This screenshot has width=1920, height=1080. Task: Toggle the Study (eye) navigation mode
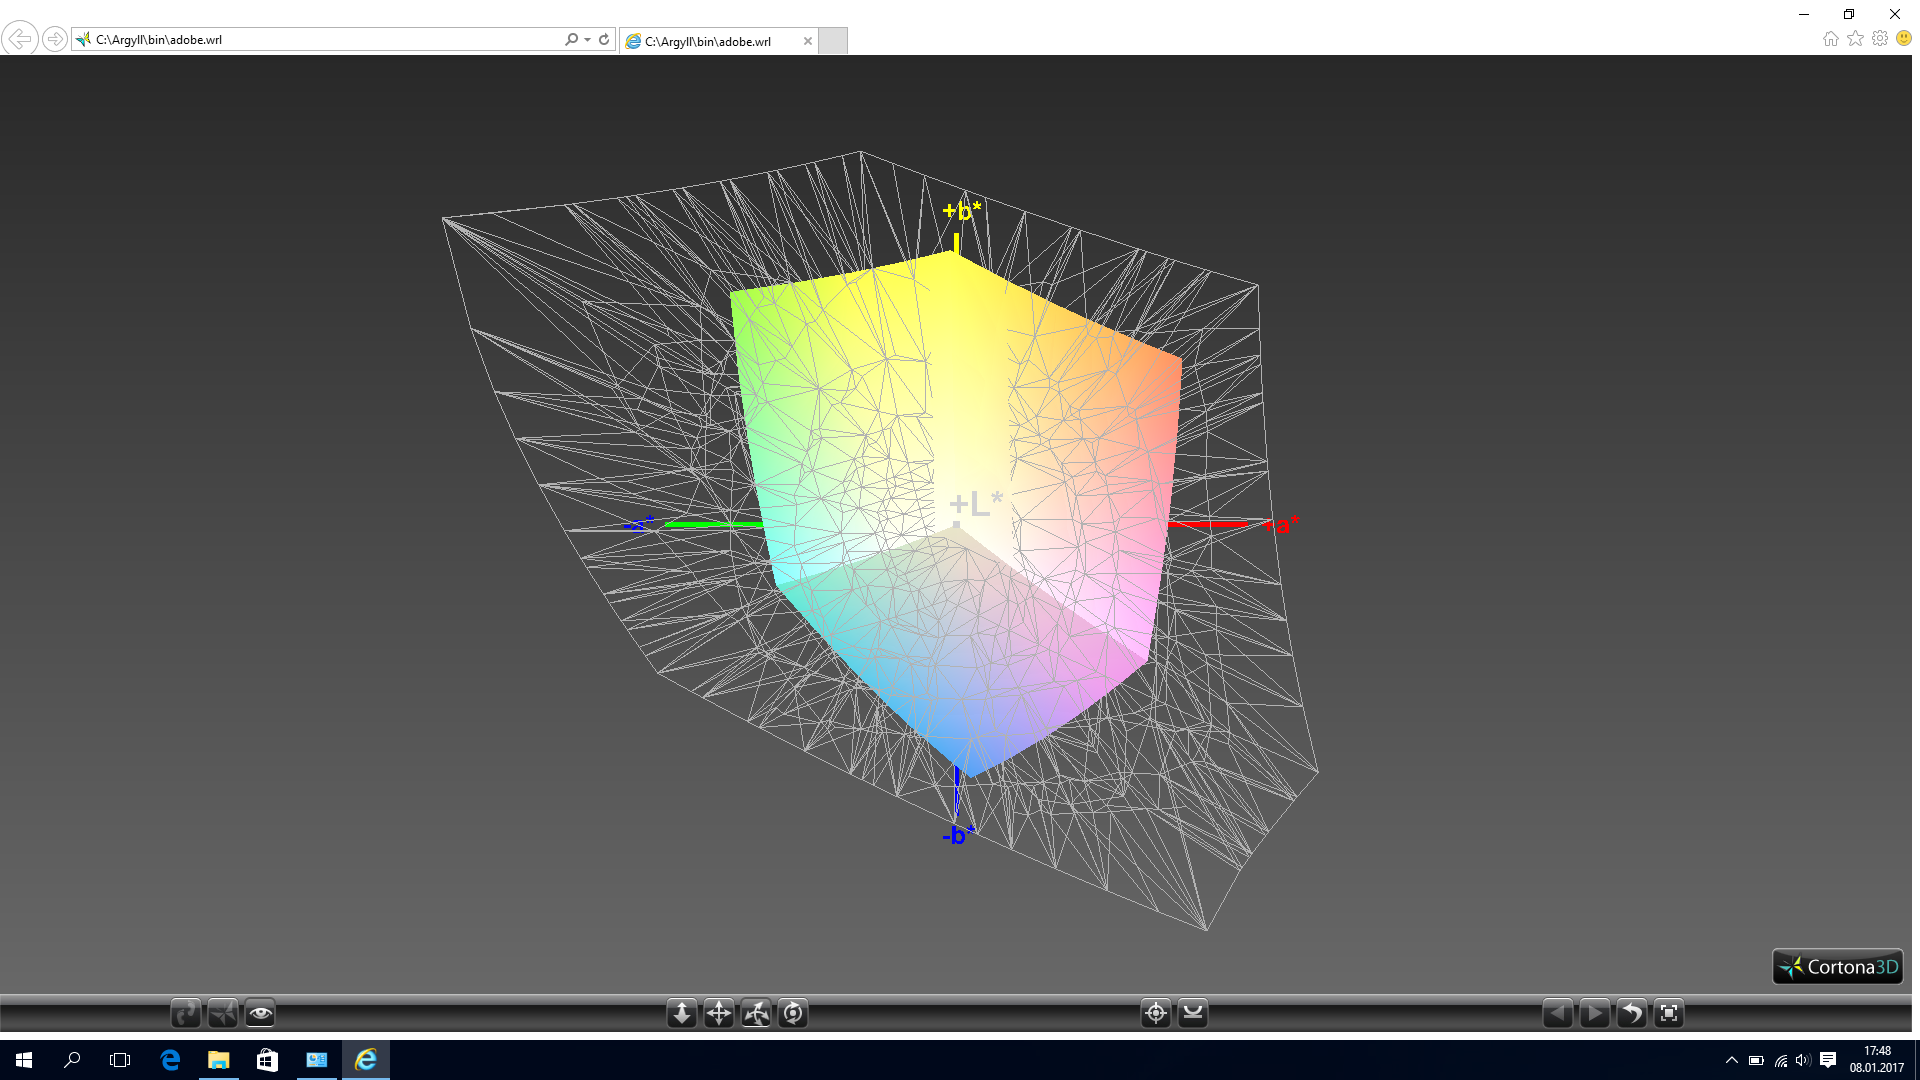click(260, 1013)
